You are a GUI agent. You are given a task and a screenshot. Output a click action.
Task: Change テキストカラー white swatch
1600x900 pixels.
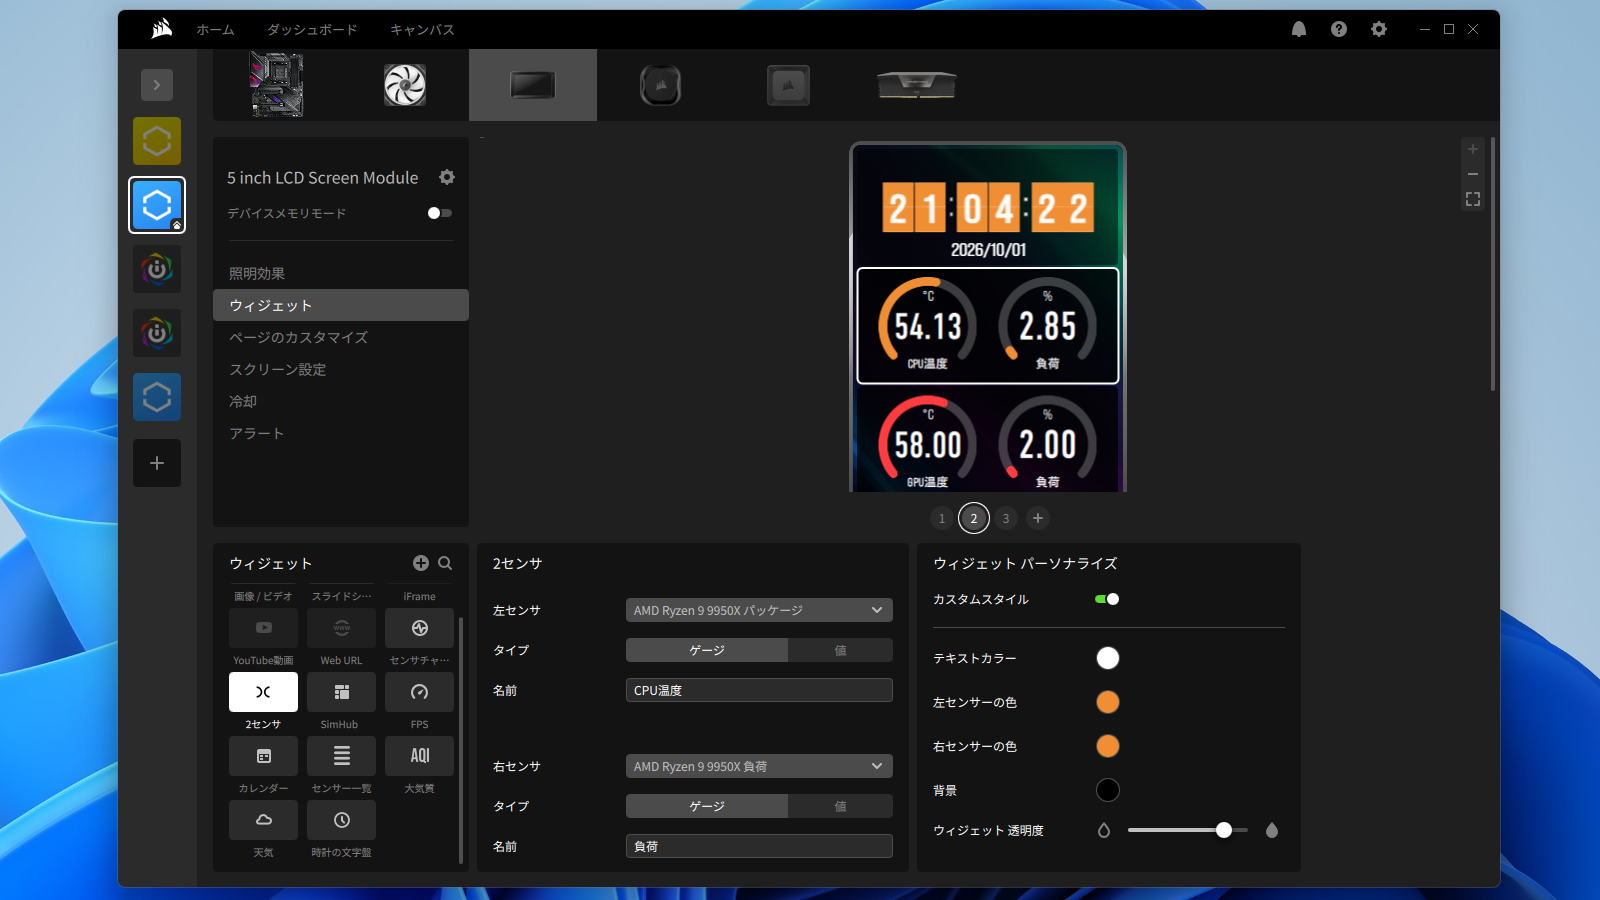pos(1108,658)
